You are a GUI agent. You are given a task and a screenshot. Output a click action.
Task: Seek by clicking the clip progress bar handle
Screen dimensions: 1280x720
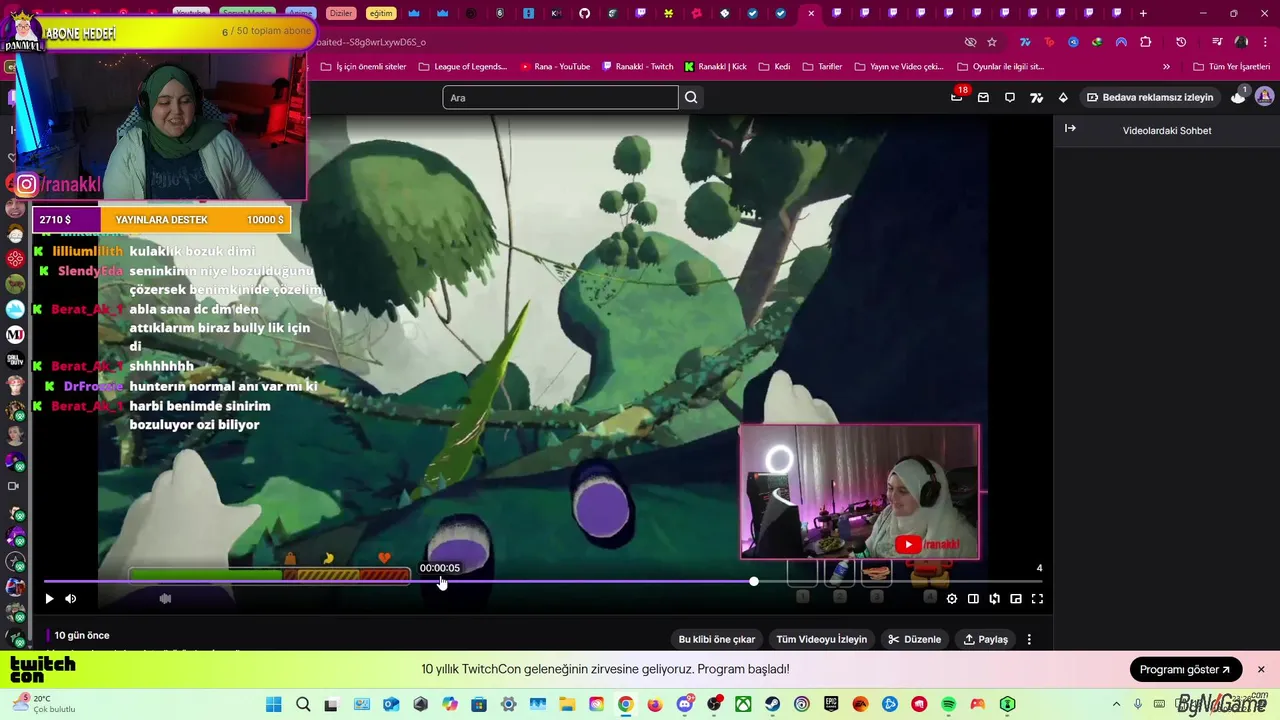754,581
